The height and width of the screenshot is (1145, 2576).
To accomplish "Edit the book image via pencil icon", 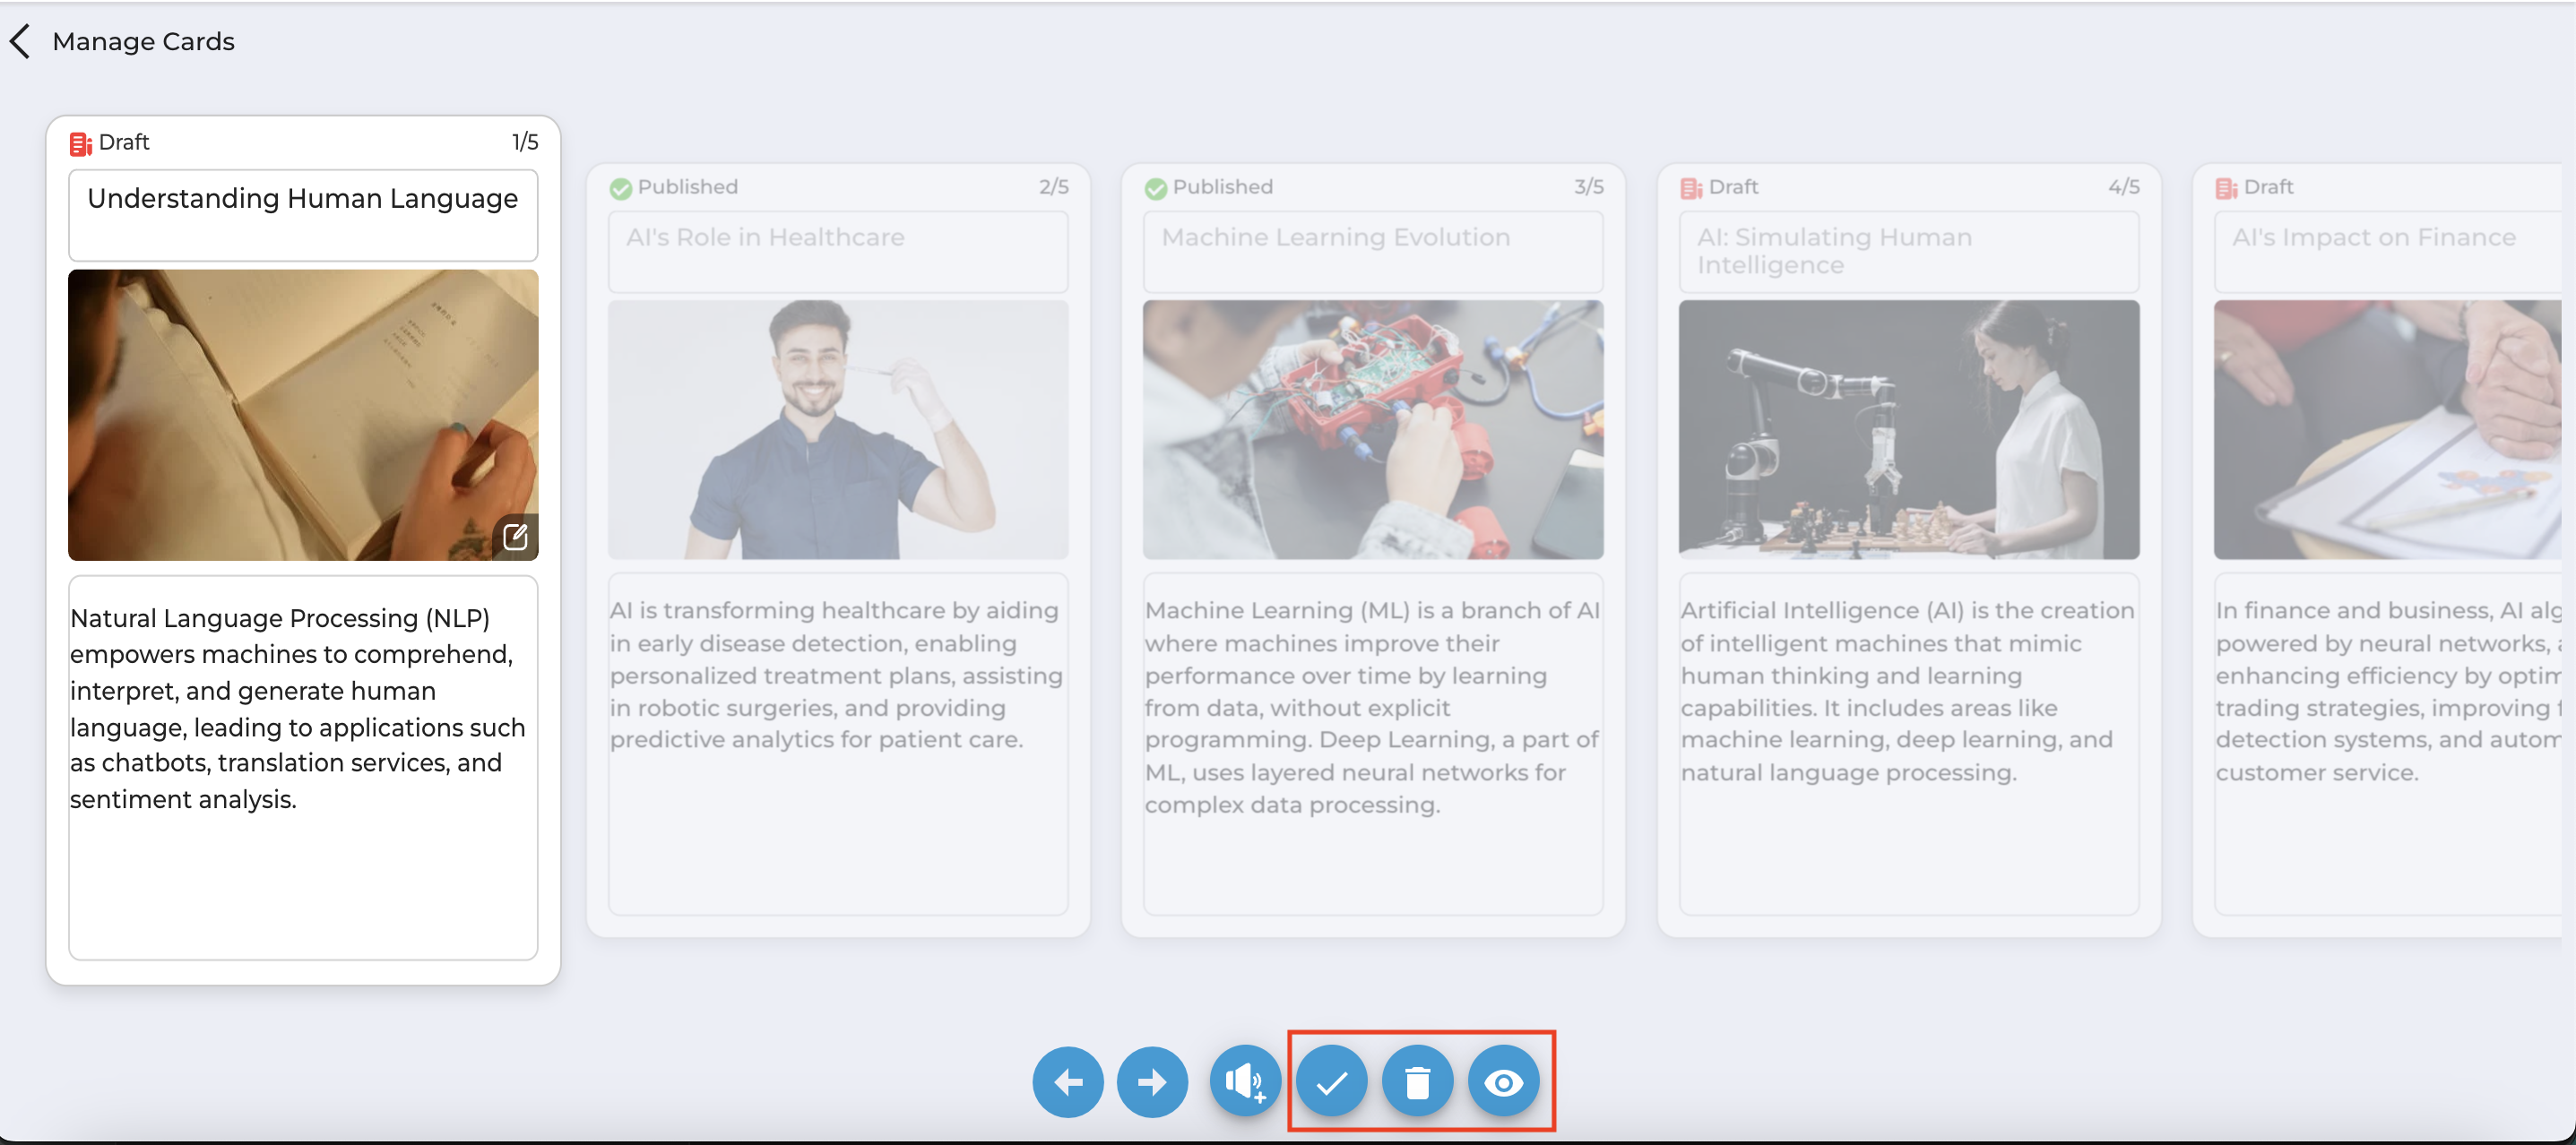I will point(515,537).
